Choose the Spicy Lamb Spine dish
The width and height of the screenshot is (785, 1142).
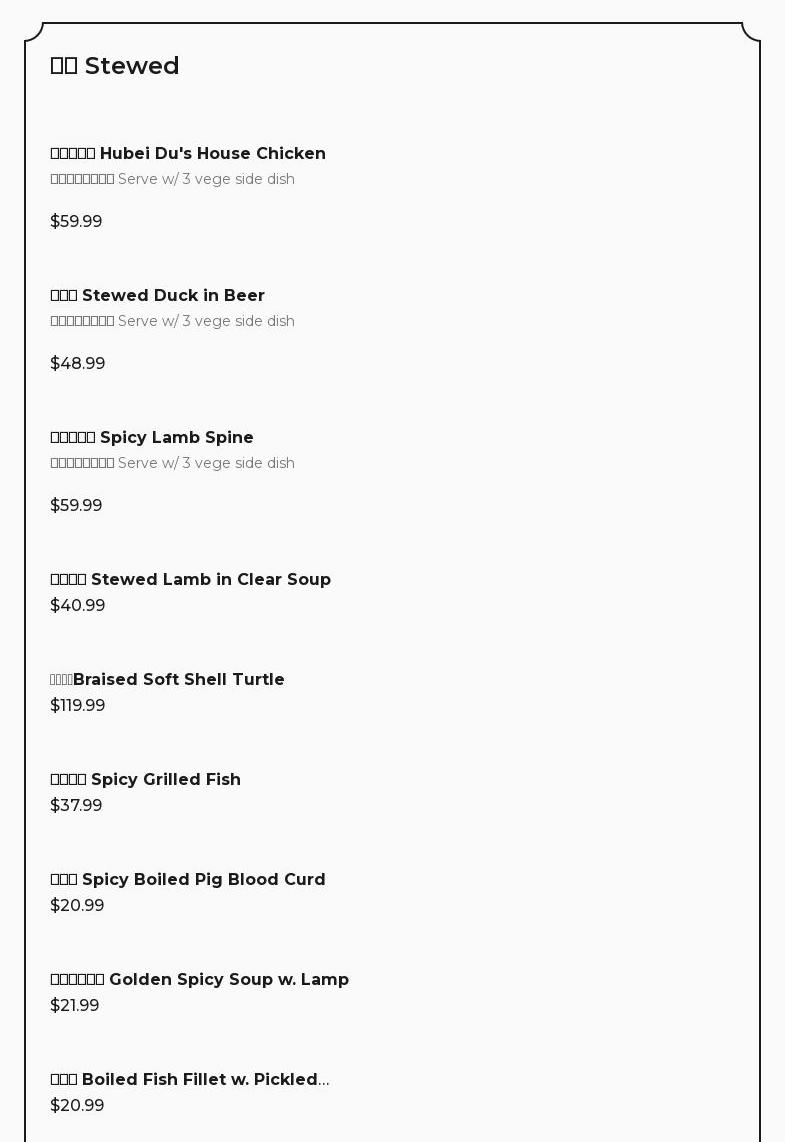coord(152,437)
